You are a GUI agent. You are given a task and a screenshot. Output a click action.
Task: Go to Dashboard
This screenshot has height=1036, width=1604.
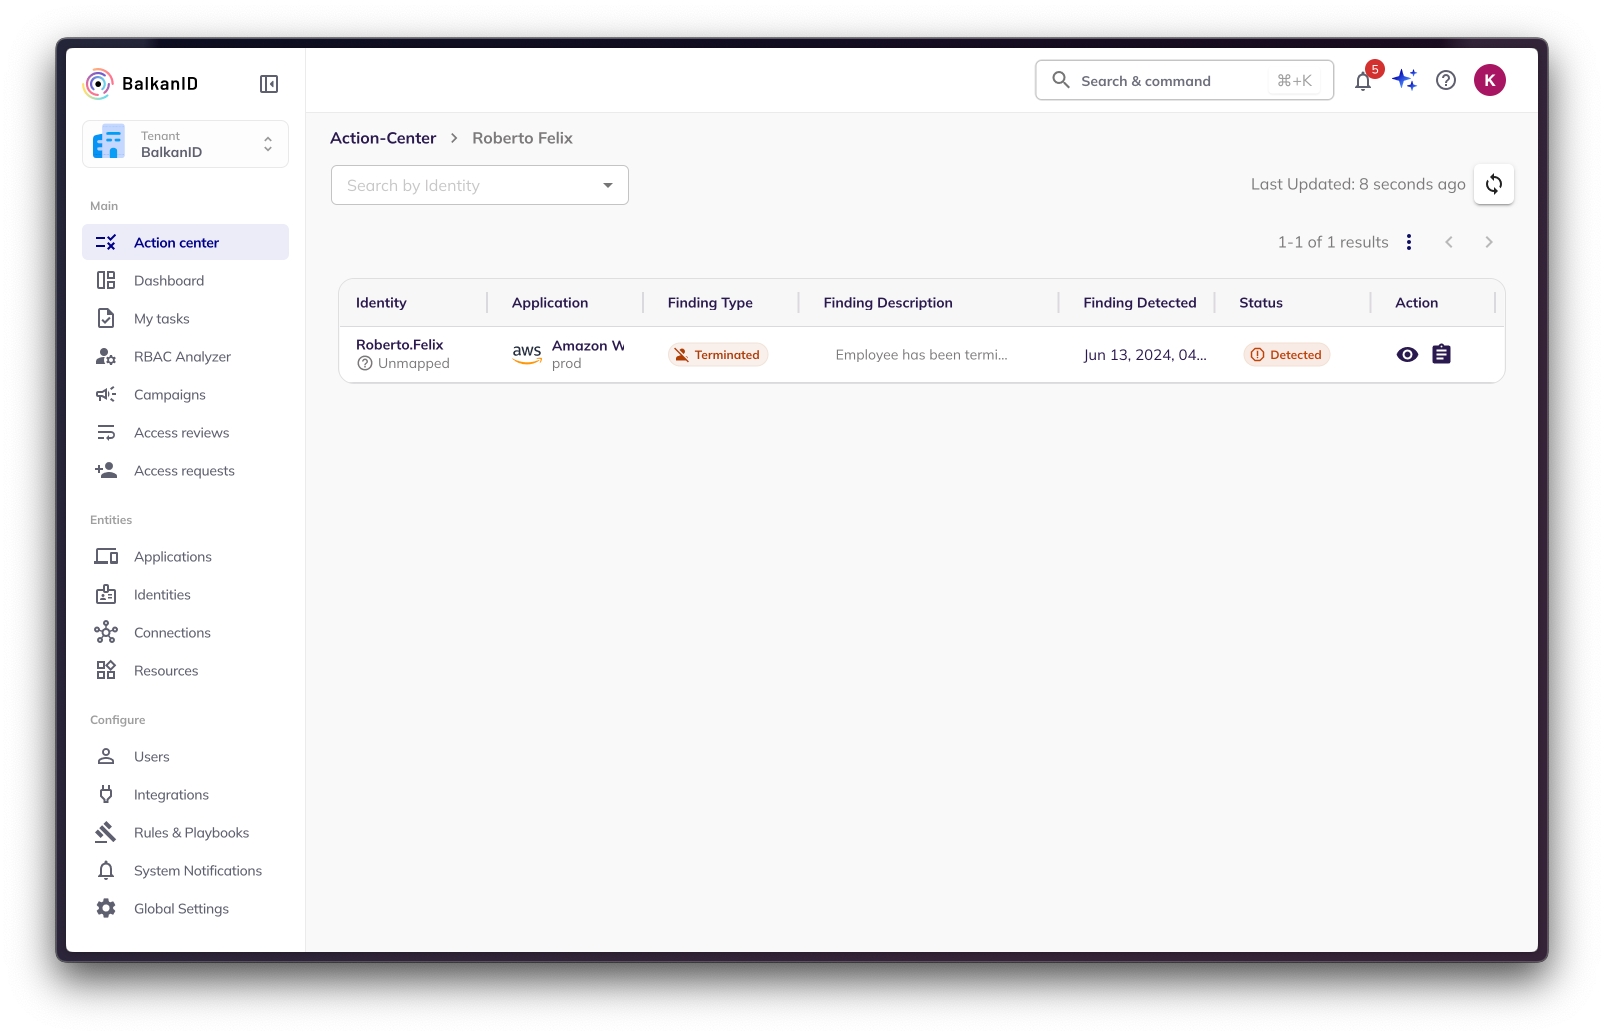185,280
